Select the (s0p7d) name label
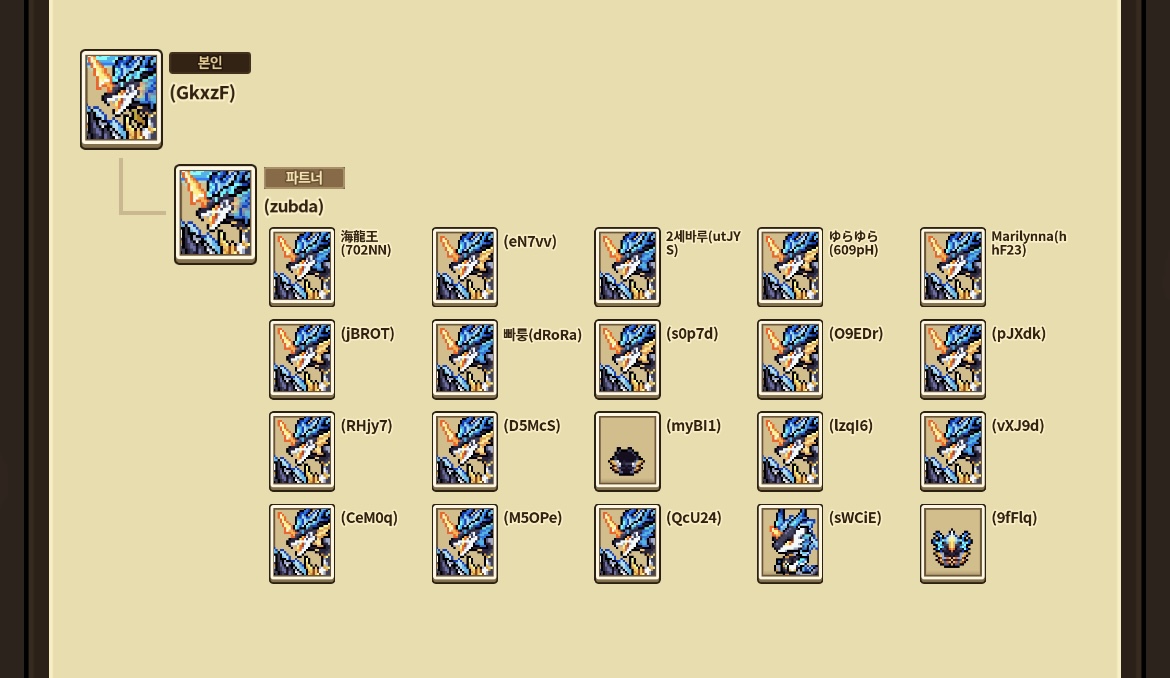Screen dimensions: 1170x678 692,333
